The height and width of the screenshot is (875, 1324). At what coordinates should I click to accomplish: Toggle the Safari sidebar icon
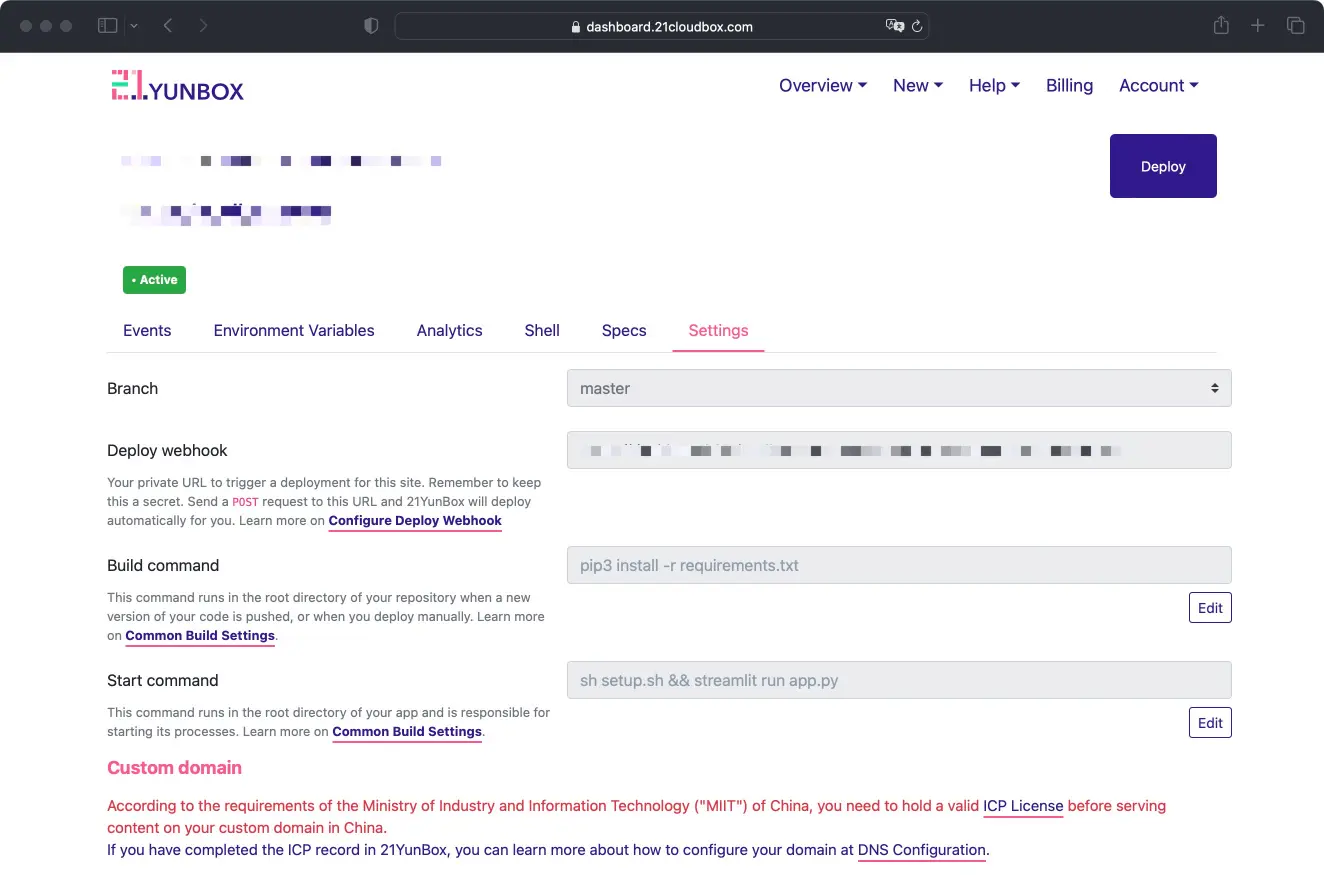point(107,26)
